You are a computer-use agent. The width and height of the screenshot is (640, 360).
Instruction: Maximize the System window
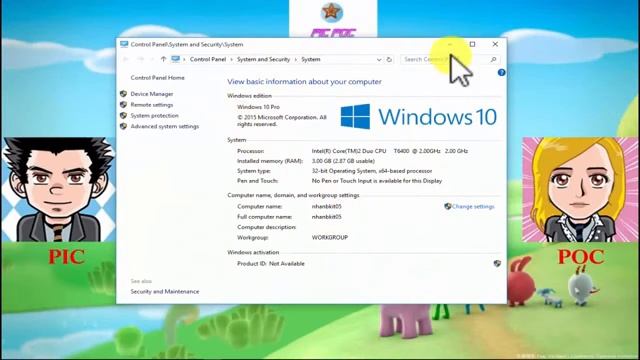pos(472,44)
